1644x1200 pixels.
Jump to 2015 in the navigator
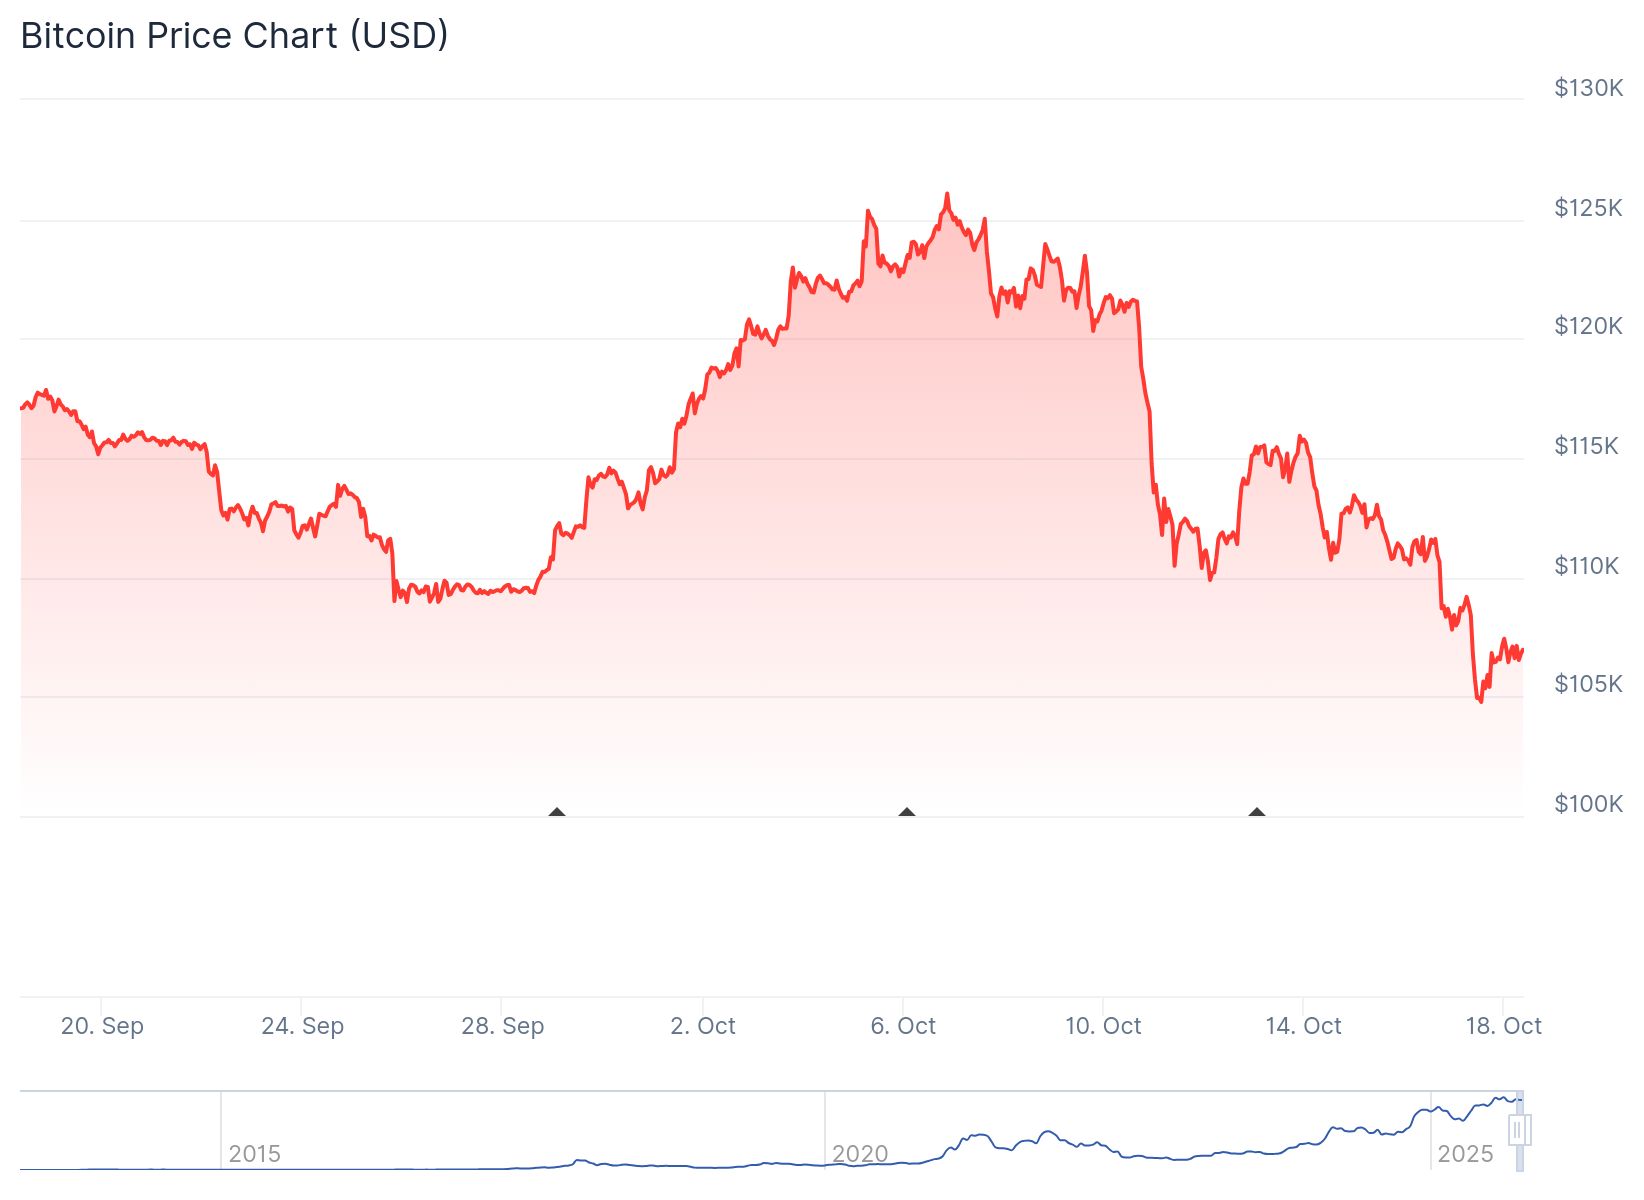point(254,1154)
